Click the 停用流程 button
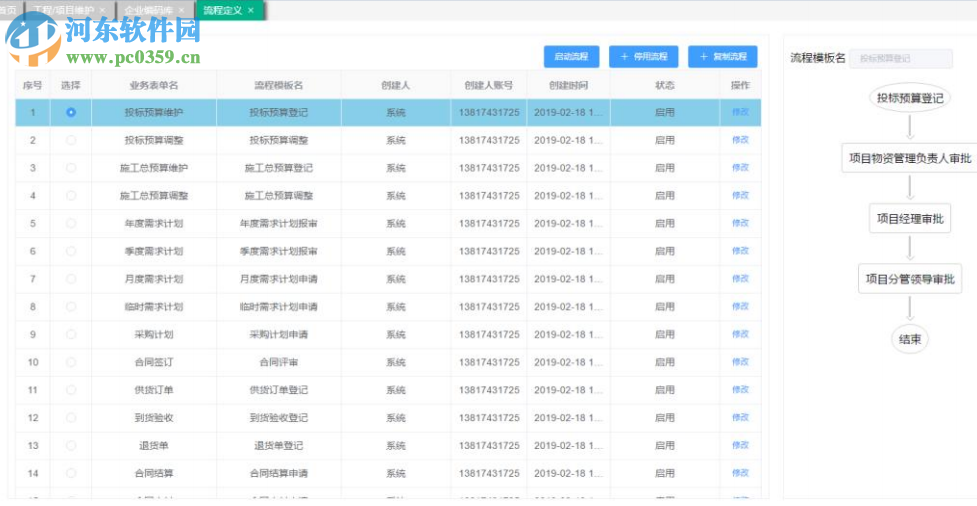This screenshot has height=506, width=977. pos(644,57)
